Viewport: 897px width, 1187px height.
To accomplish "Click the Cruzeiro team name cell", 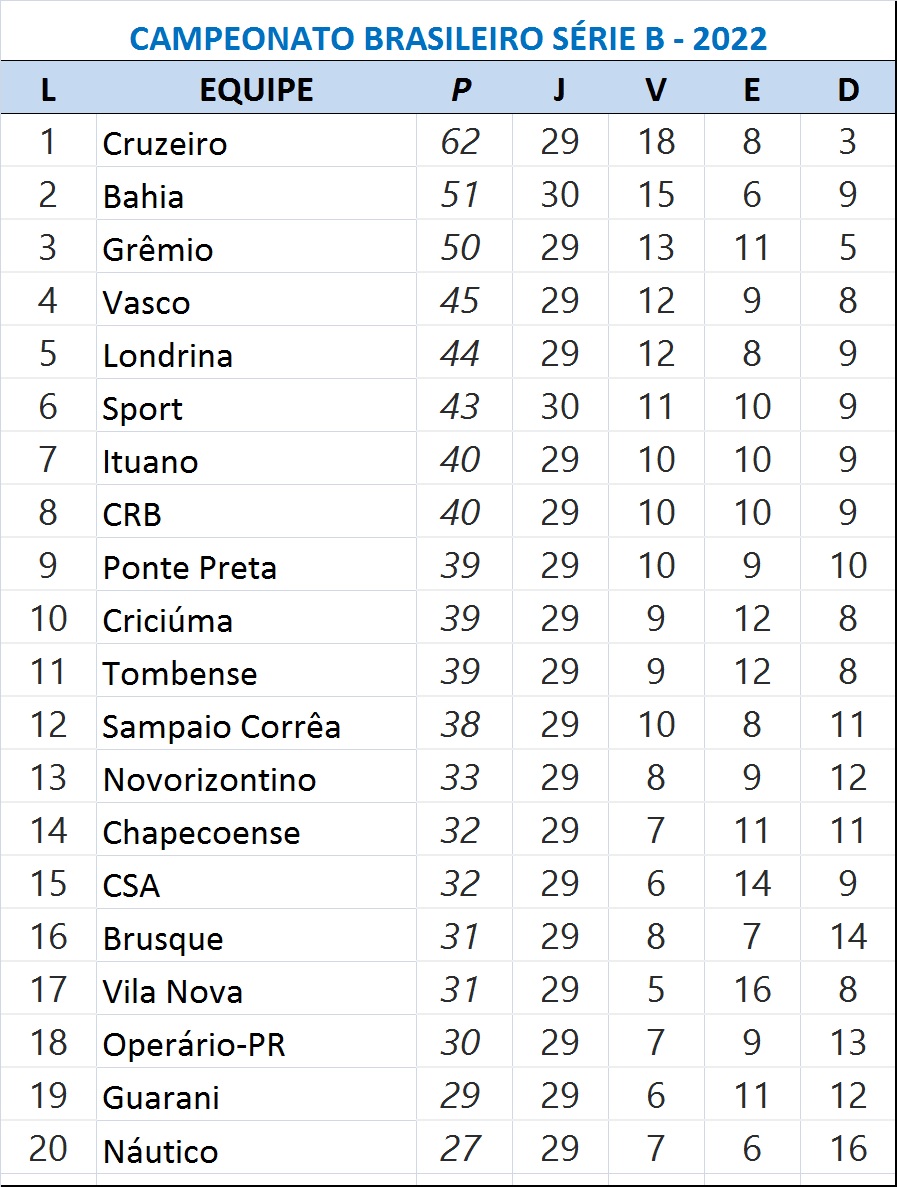I will pos(256,142).
